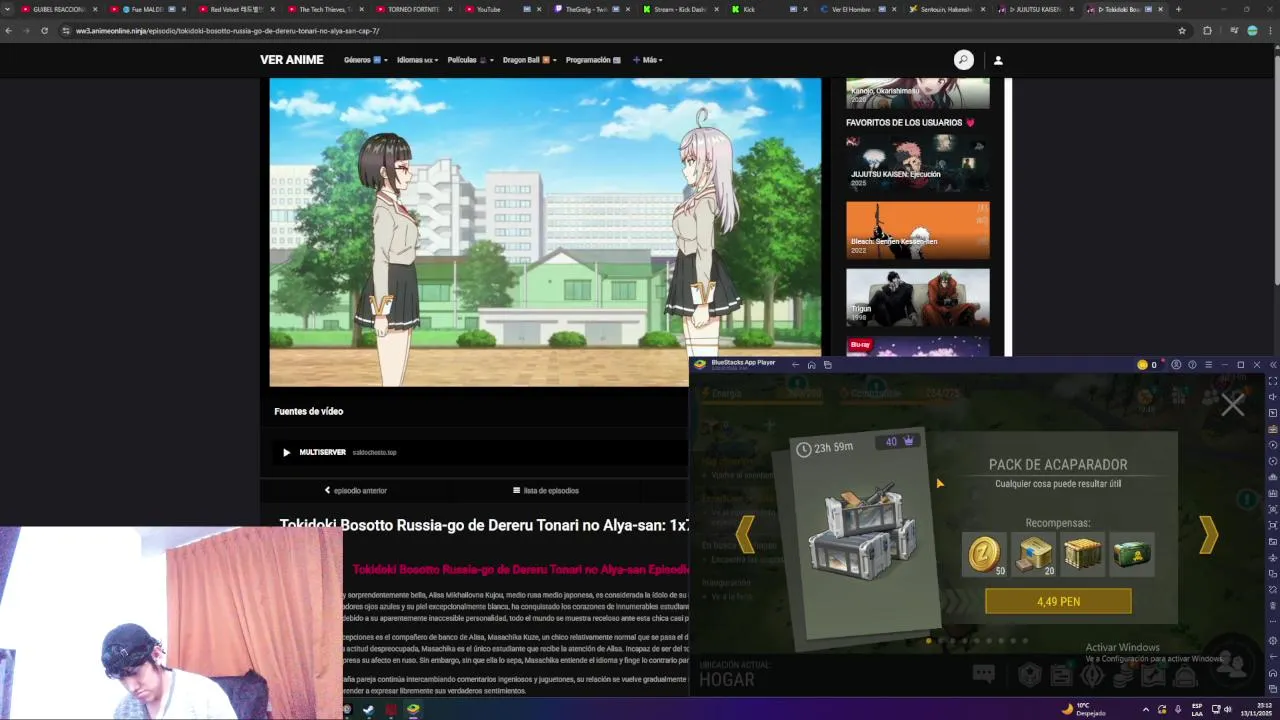1280x720 pixels.
Task: Select the gold supply box reward with 20
Action: (x=1034, y=554)
